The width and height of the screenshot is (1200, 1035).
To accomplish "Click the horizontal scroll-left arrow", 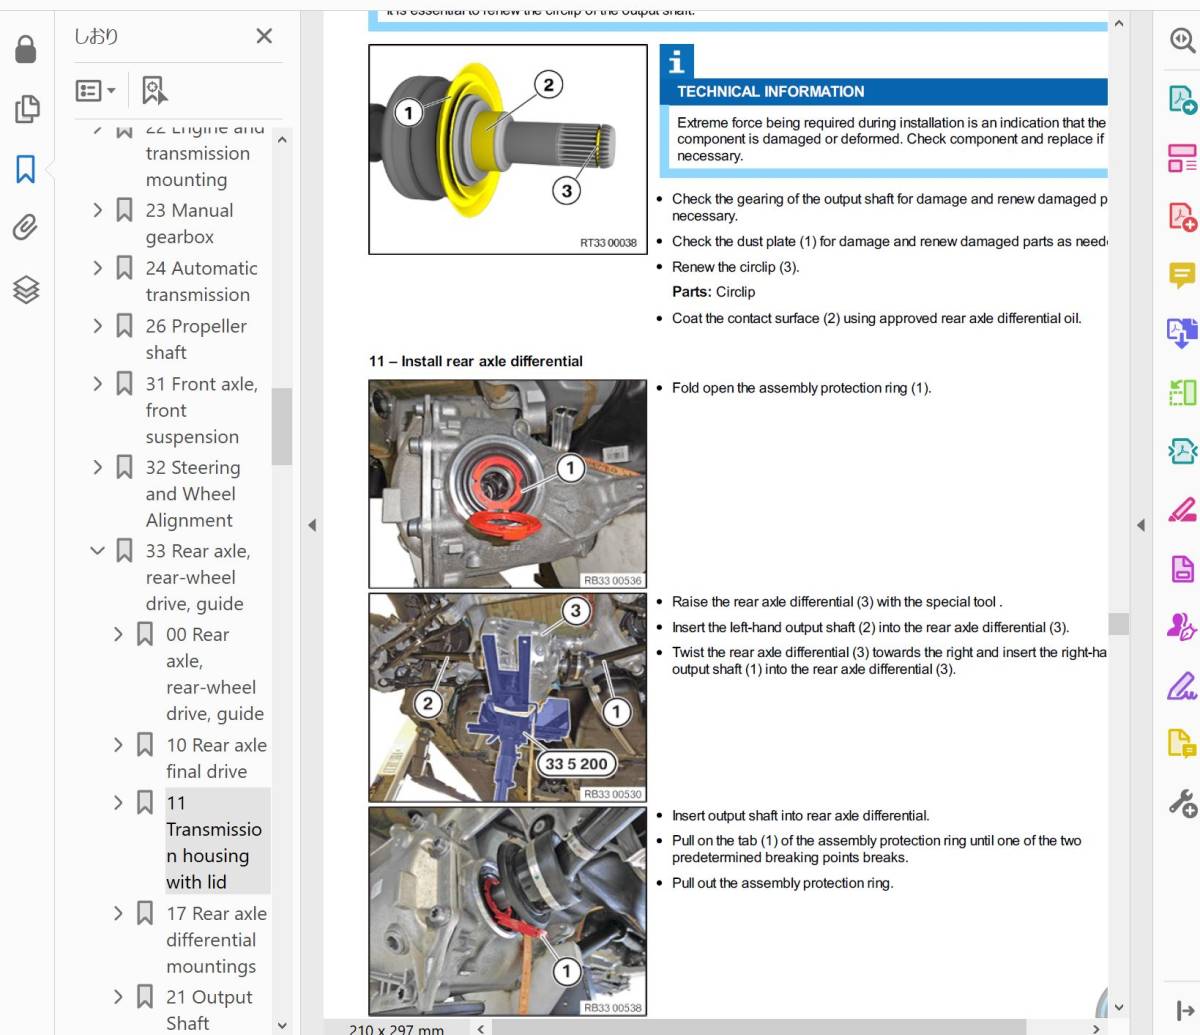I will (x=481, y=1028).
